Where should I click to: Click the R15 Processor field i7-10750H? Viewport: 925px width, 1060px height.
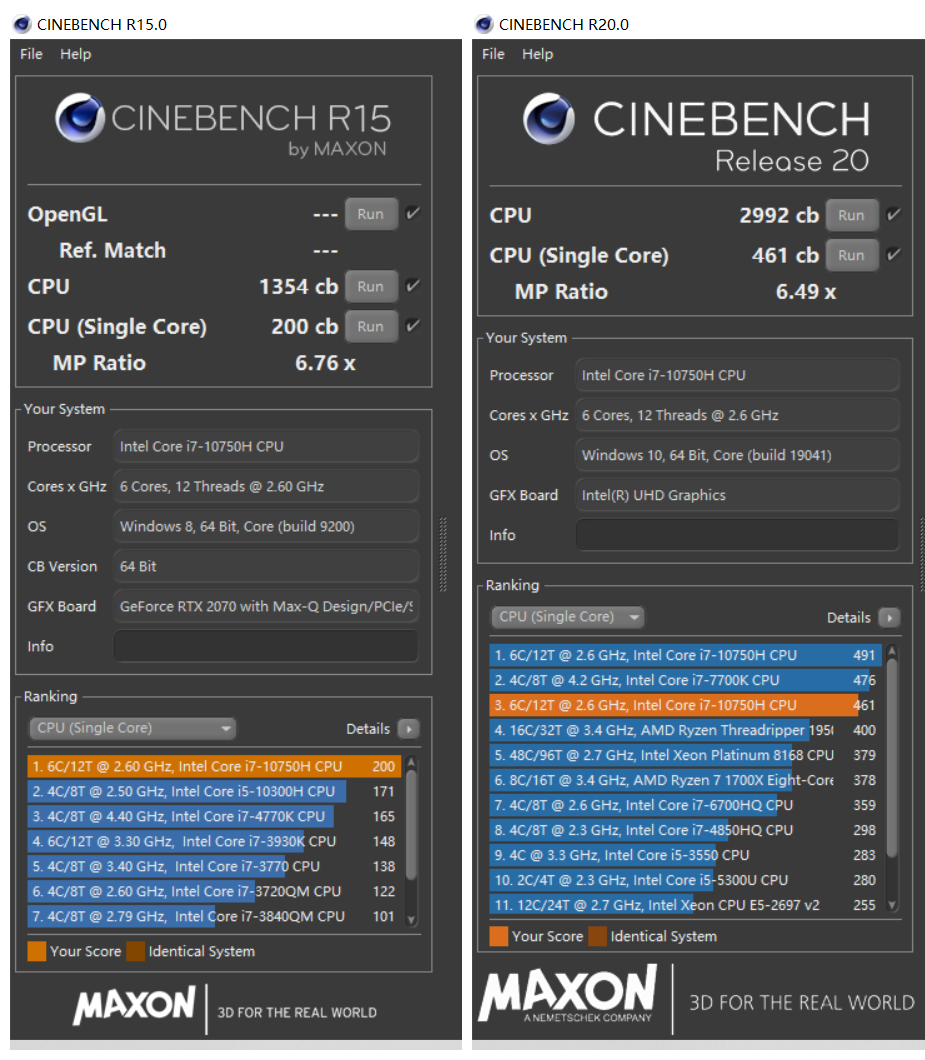pyautogui.click(x=266, y=446)
